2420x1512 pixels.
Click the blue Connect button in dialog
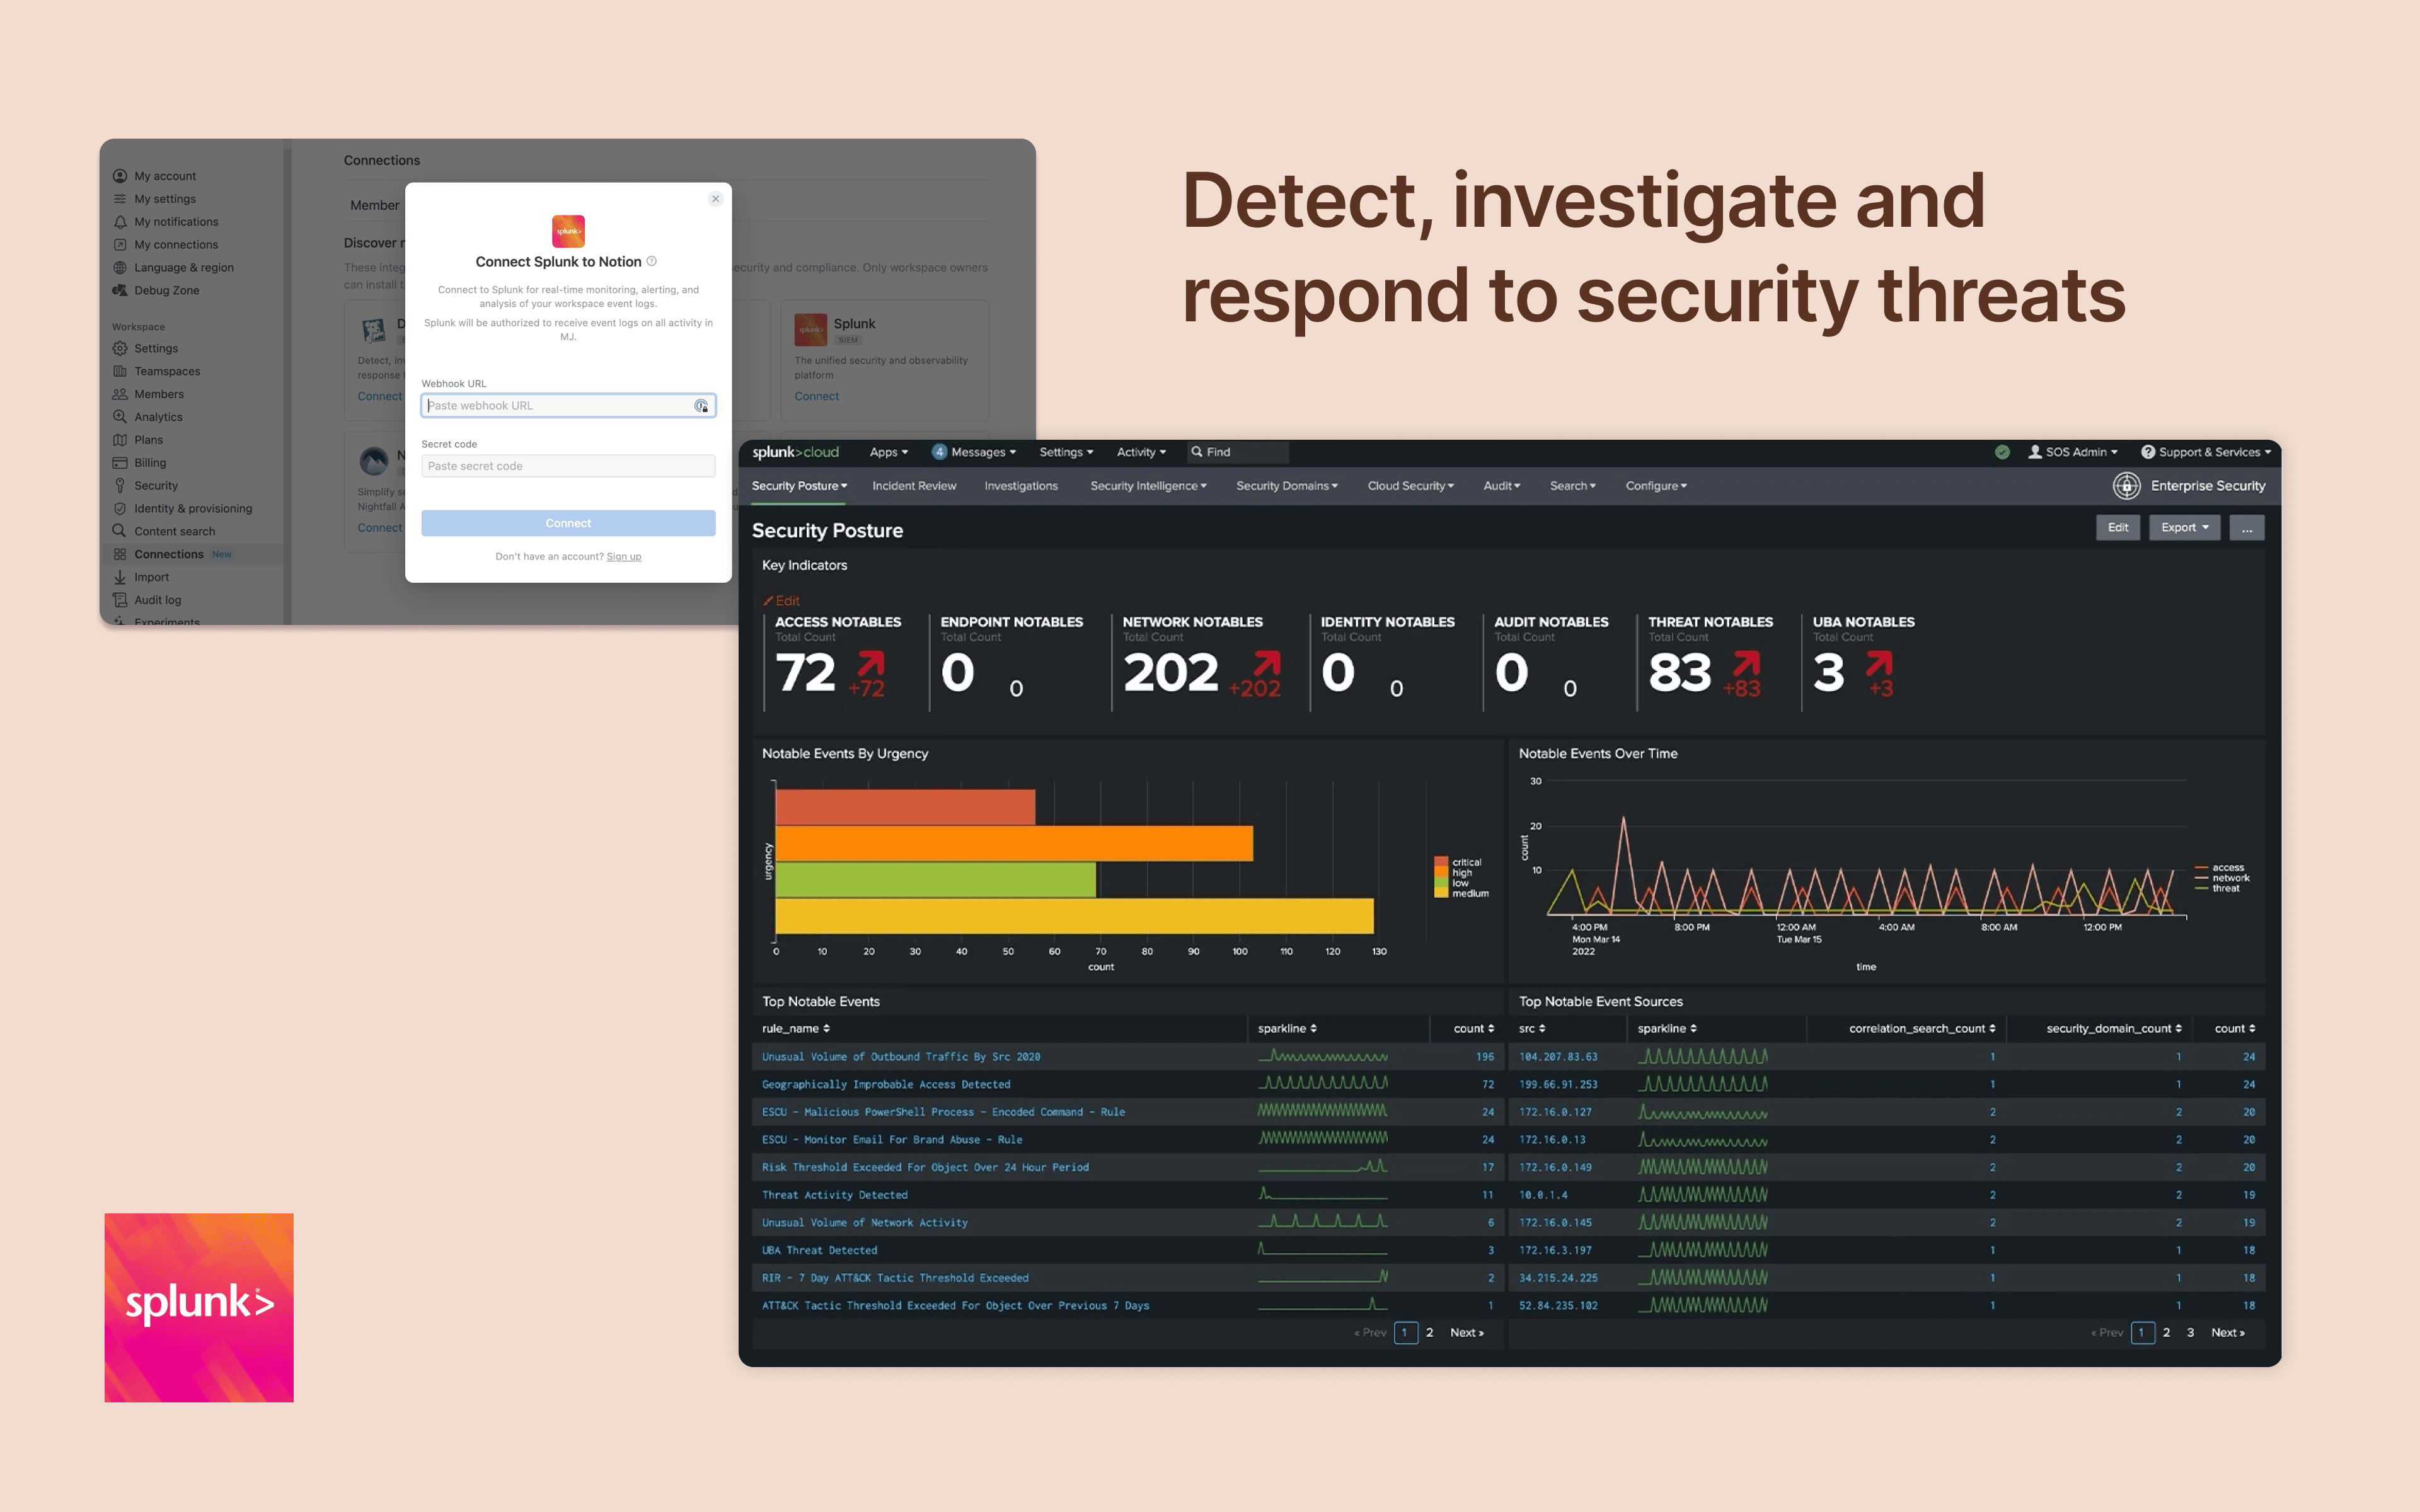click(568, 523)
